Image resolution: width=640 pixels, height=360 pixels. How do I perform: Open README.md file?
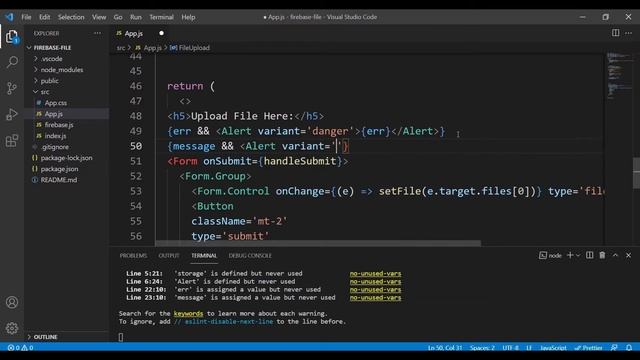pyautogui.click(x=58, y=180)
